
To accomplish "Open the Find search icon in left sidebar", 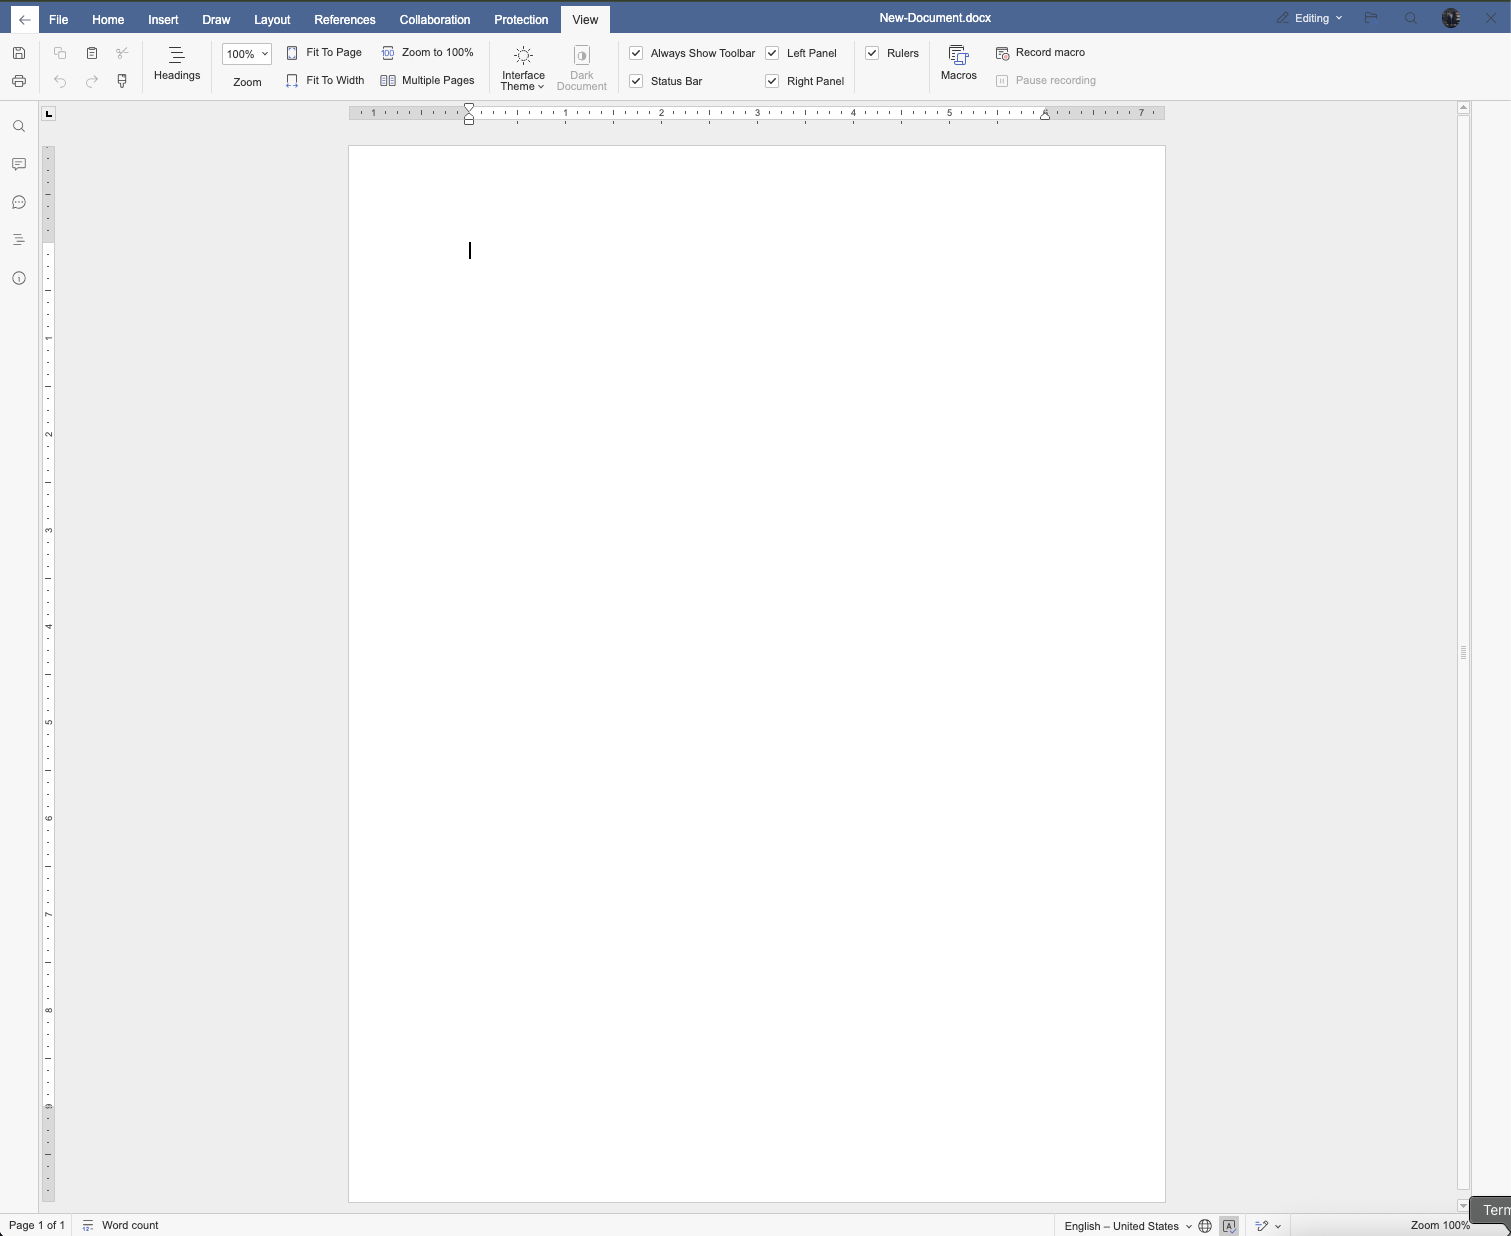I will tap(19, 127).
